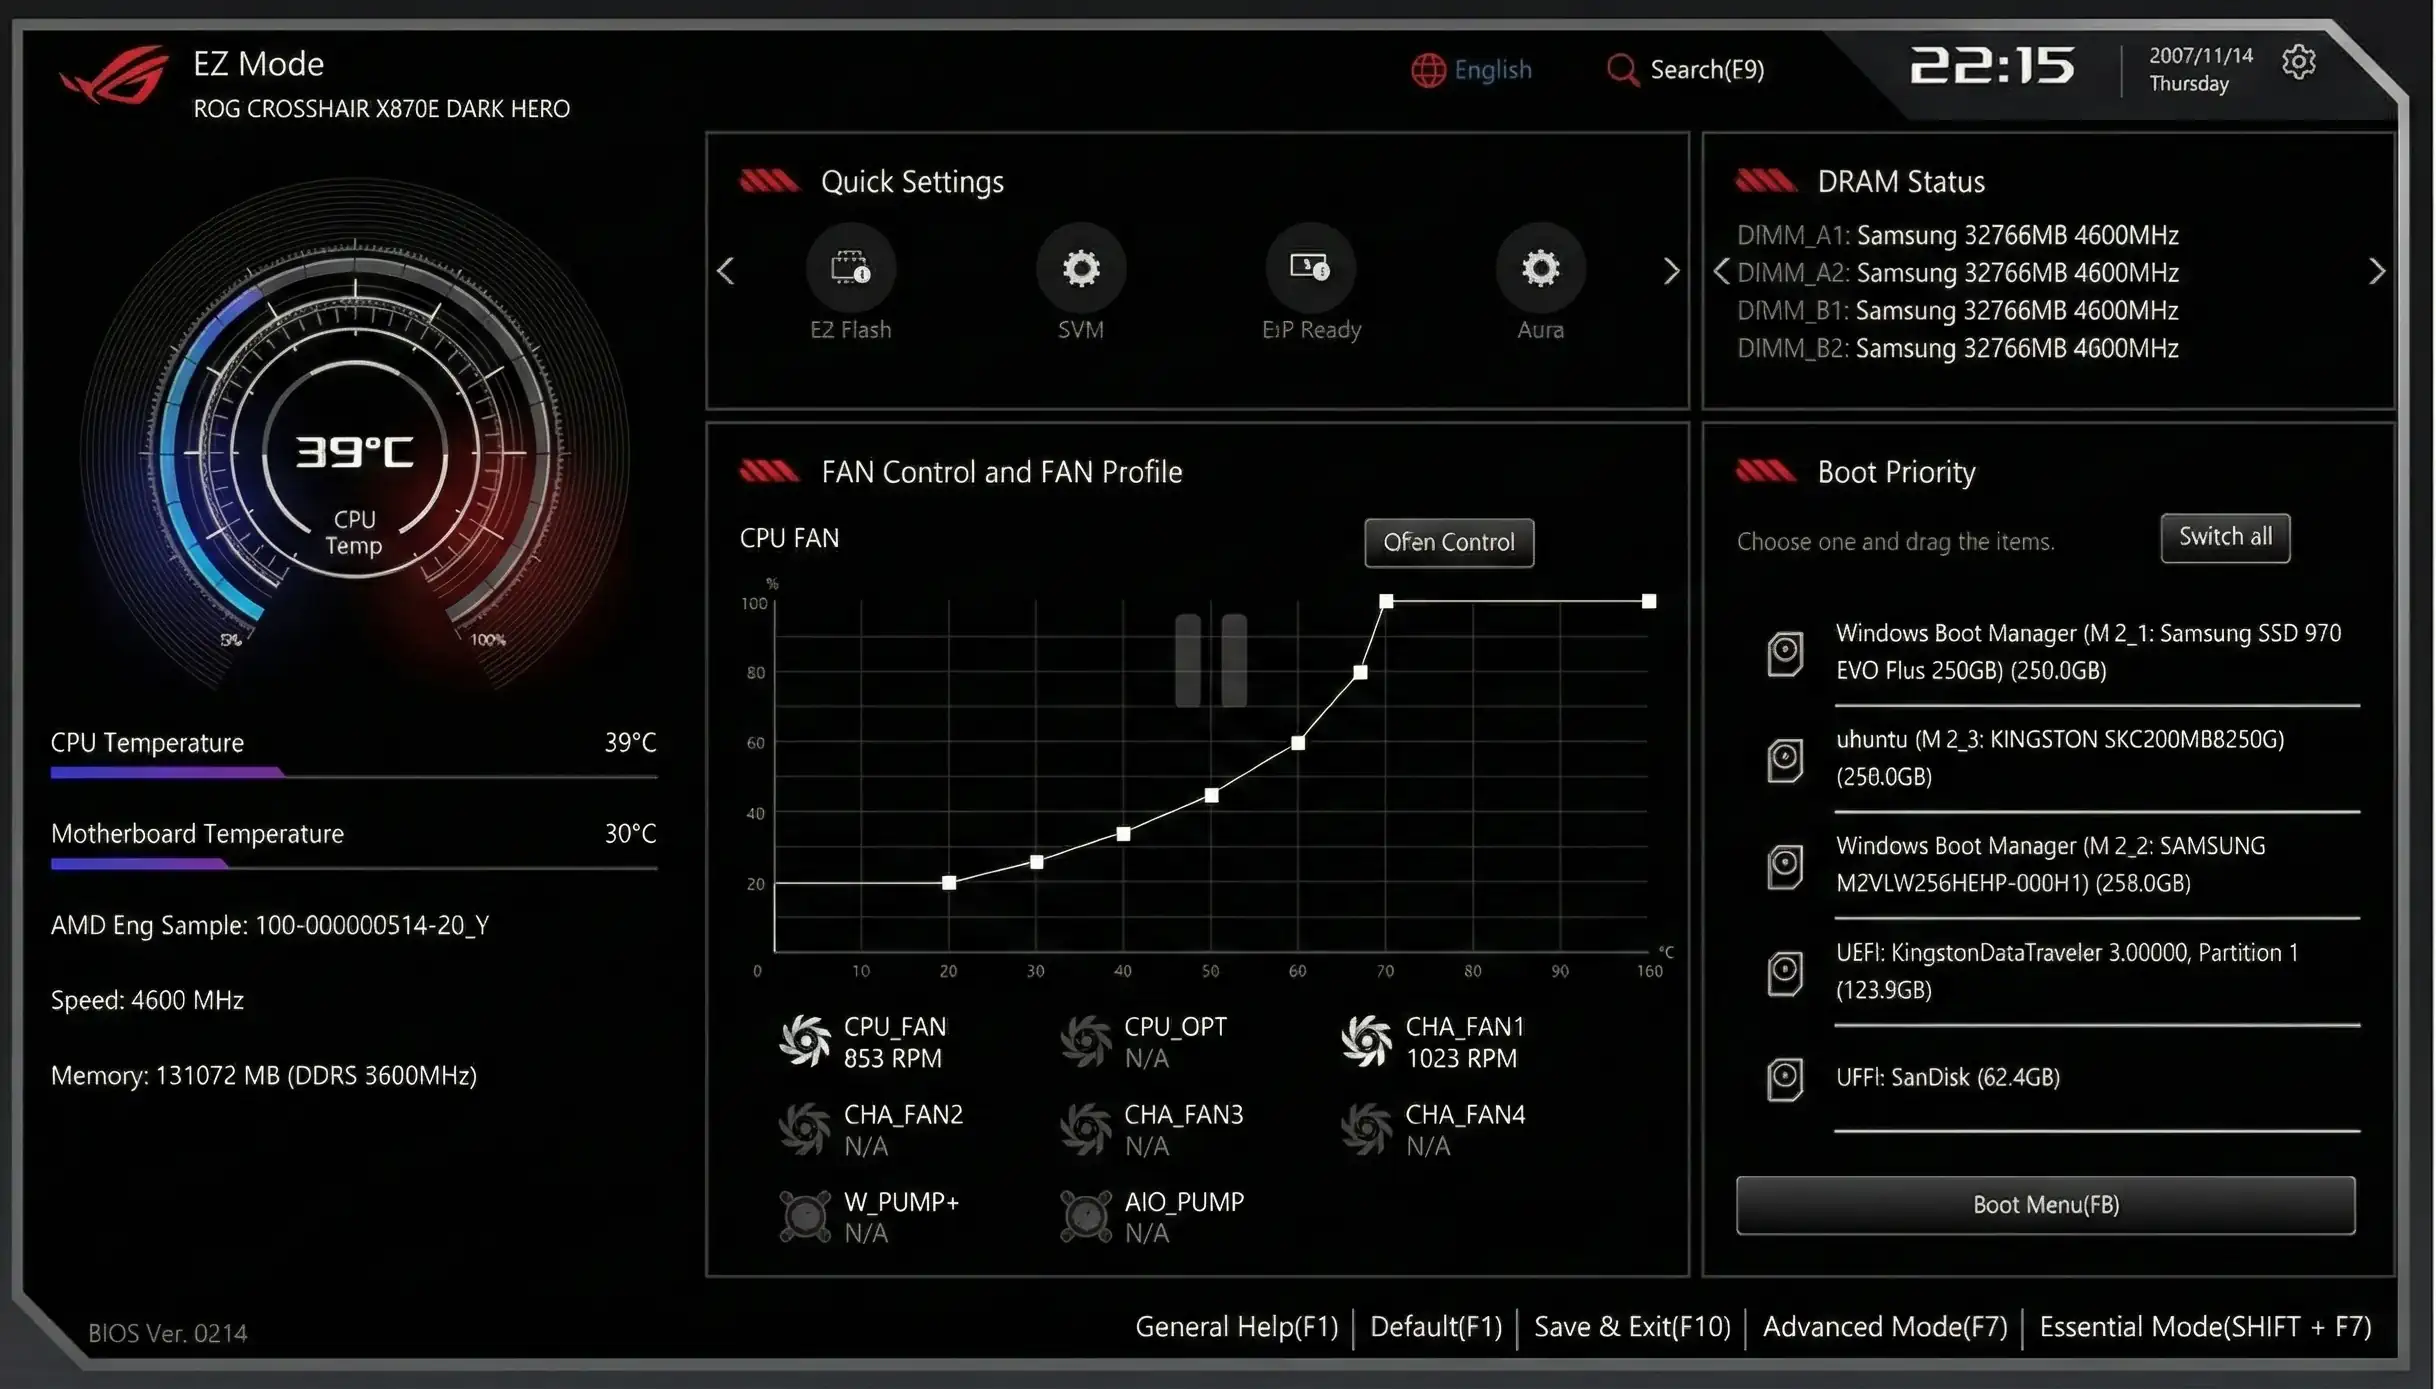Click the DIMM_B2 Samsung memory row

tap(1957, 348)
